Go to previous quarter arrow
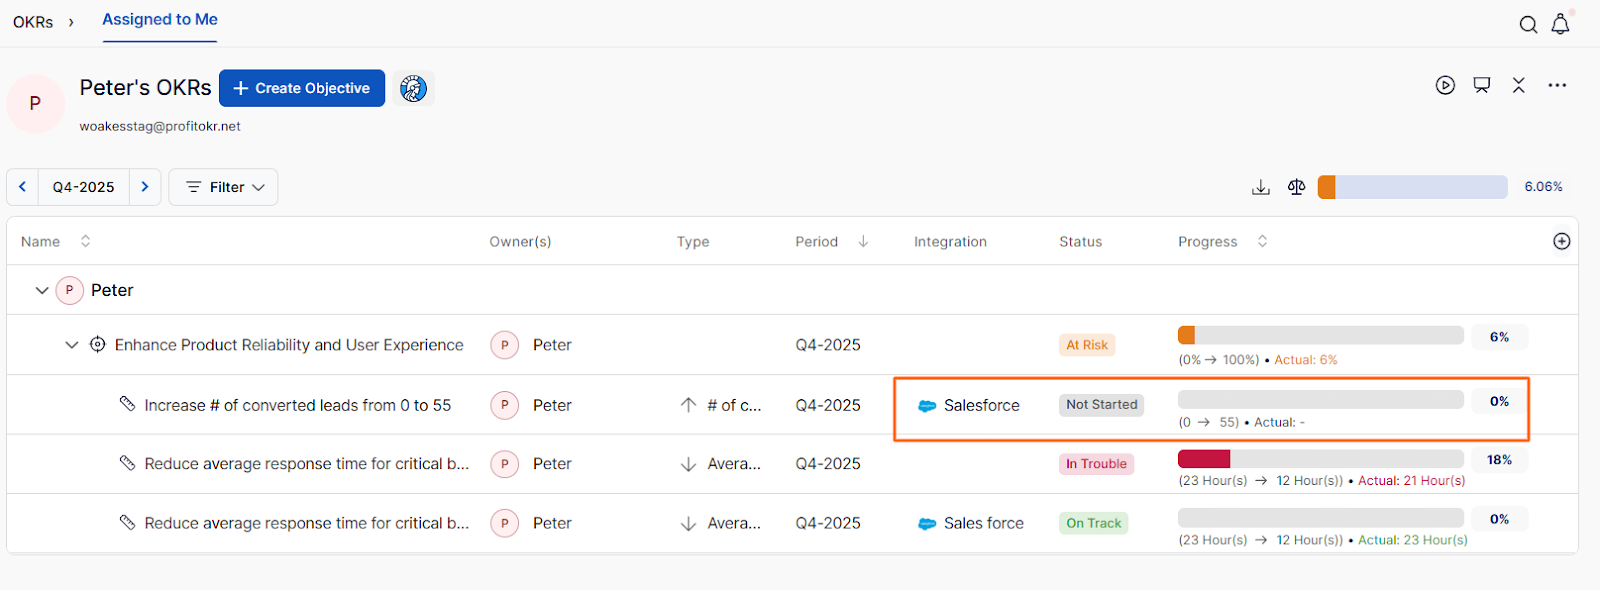This screenshot has width=1600, height=590. [22, 187]
